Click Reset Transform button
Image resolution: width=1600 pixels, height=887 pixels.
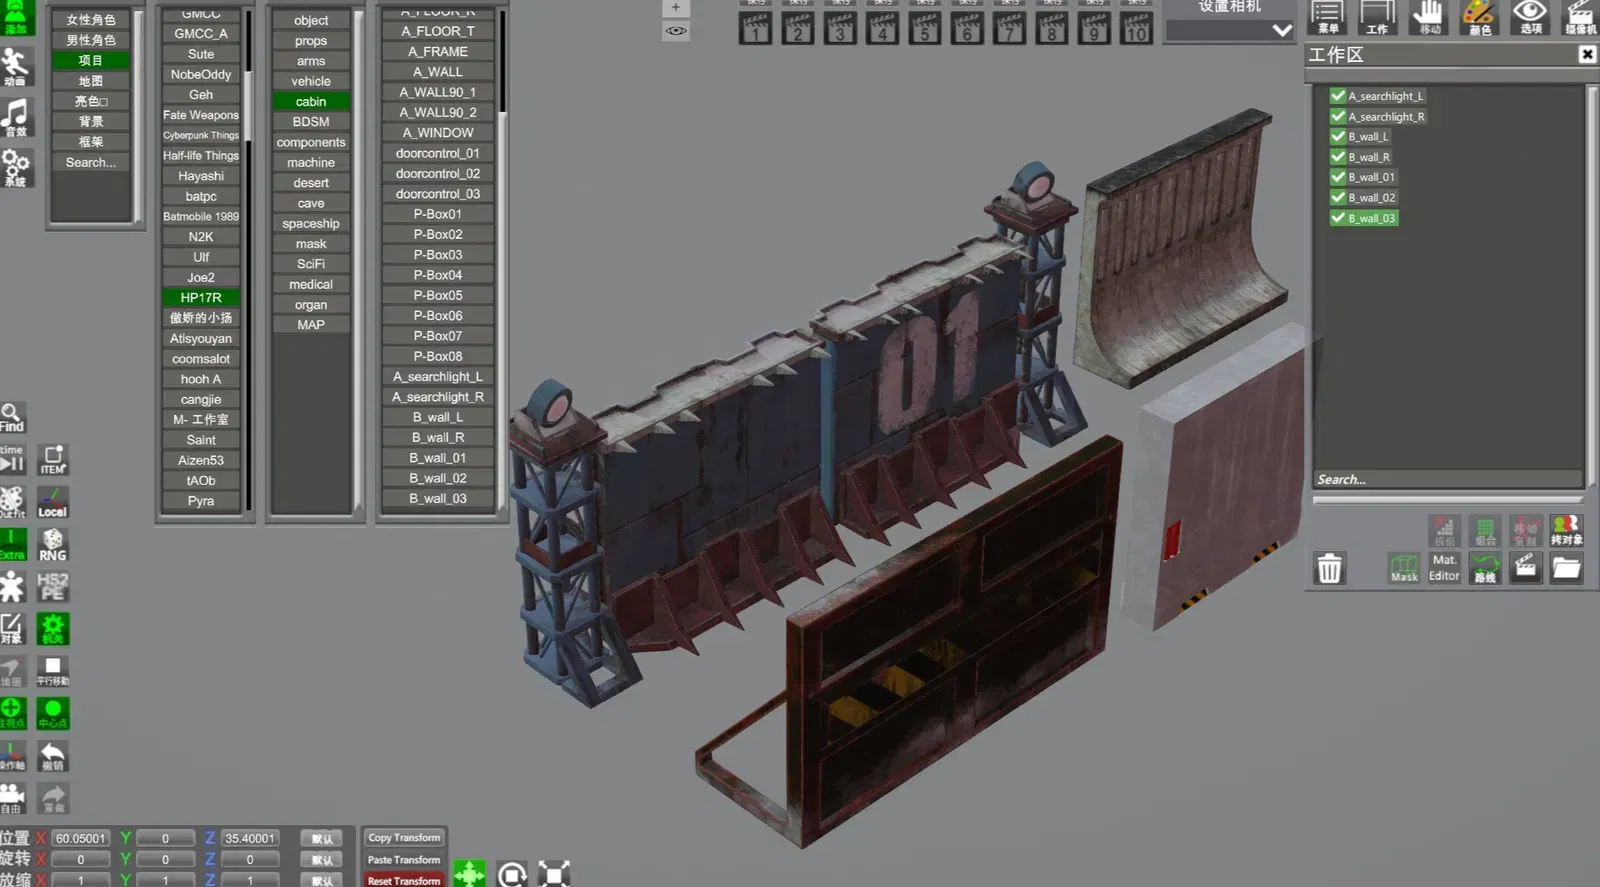404,880
